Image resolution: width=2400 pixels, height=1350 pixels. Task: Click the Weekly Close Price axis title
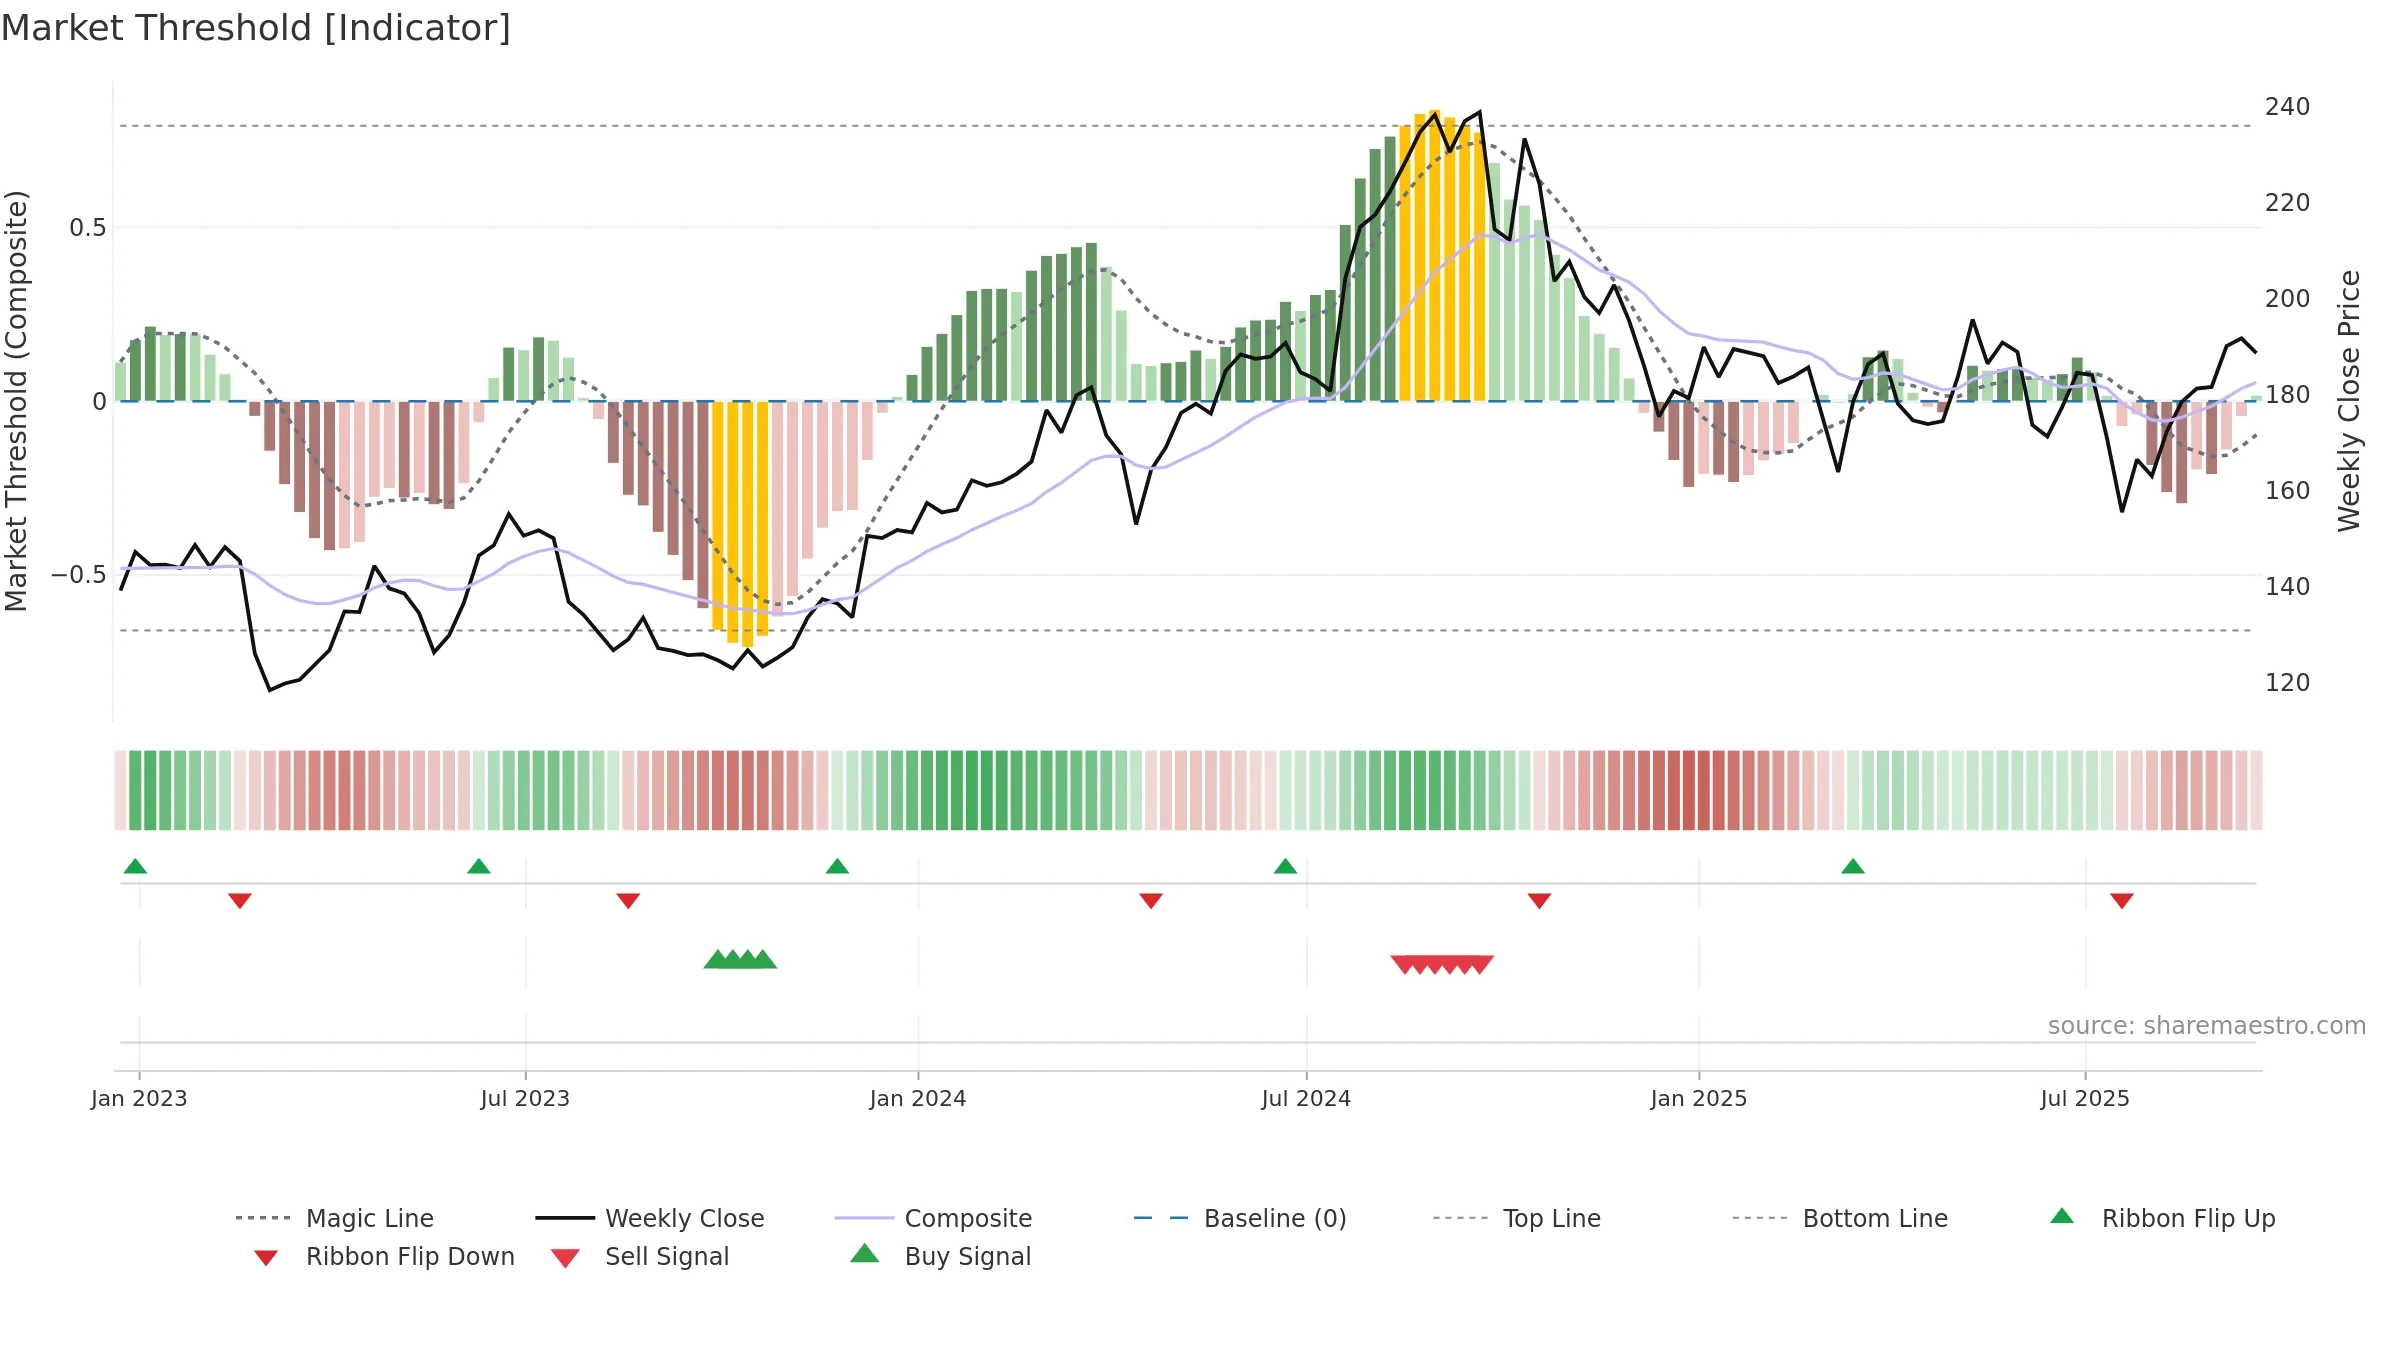coord(2349,401)
